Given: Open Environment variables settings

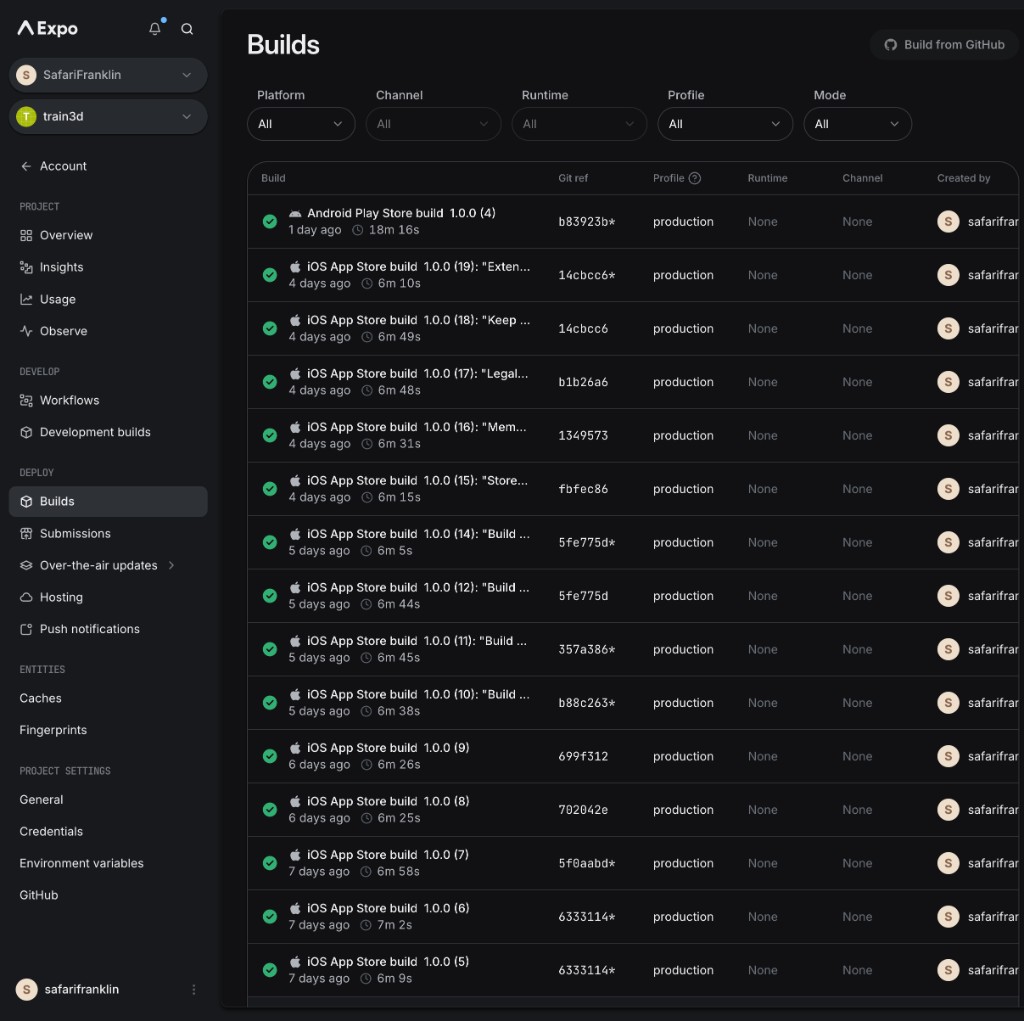Looking at the screenshot, I should 82,864.
